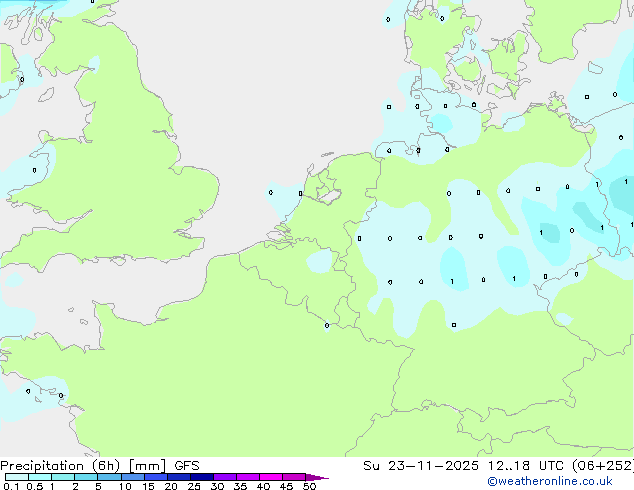Click the 10–15 mm legend color swatch
Screen dimensions: 634x490
coord(132,477)
